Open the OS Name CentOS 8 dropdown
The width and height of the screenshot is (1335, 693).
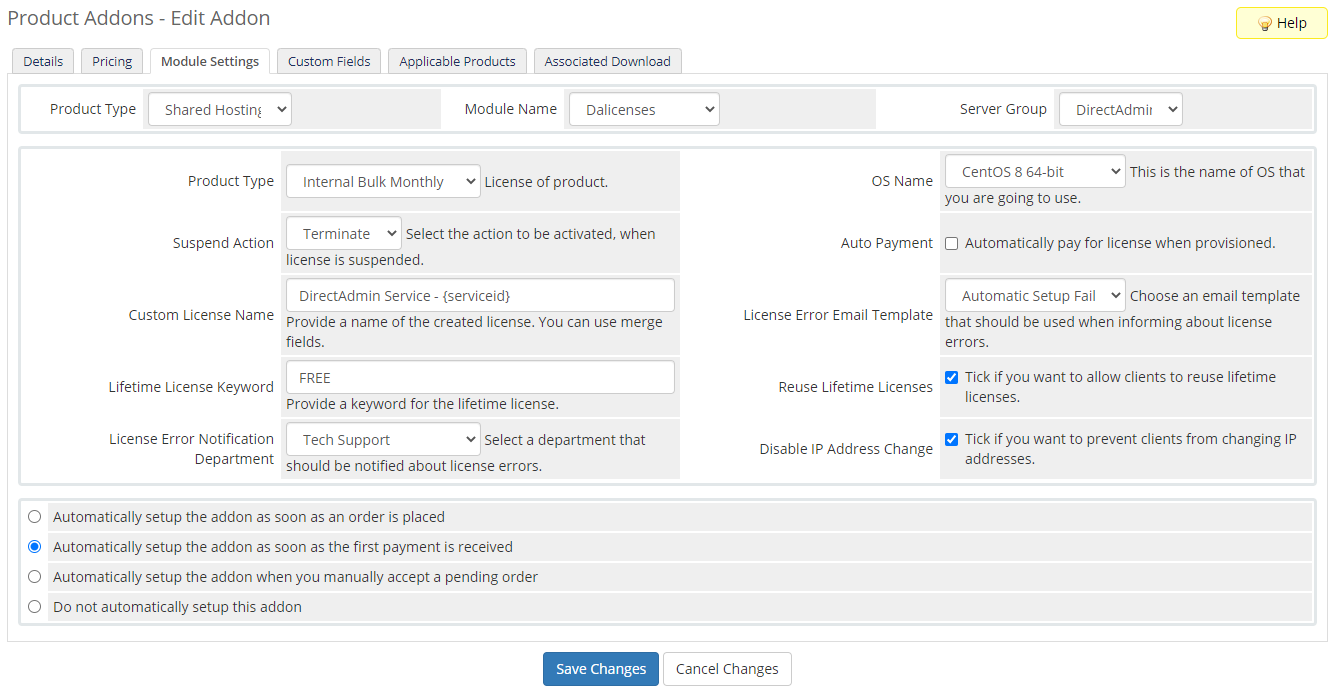click(x=1035, y=172)
